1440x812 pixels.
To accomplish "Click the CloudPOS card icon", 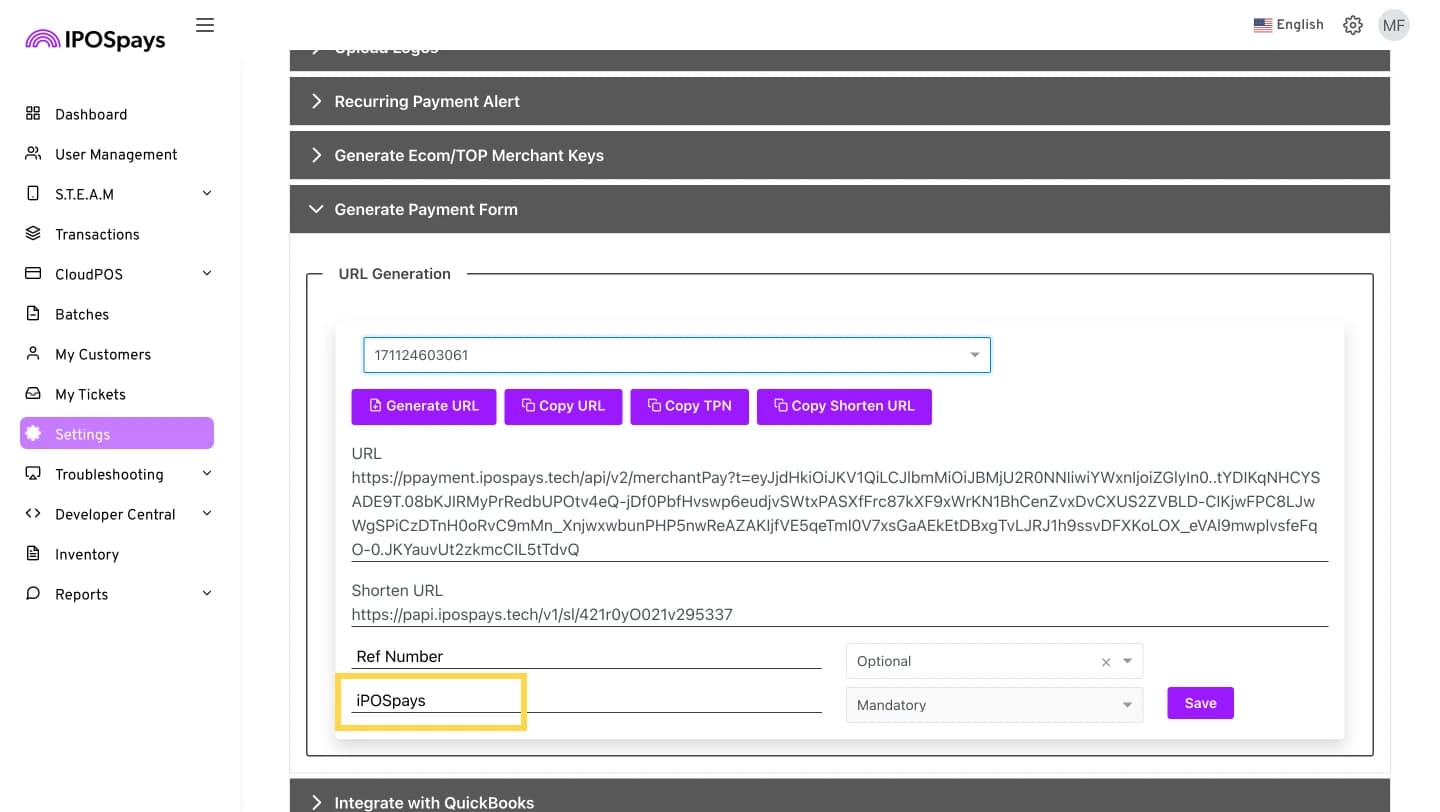I will click(x=33, y=274).
